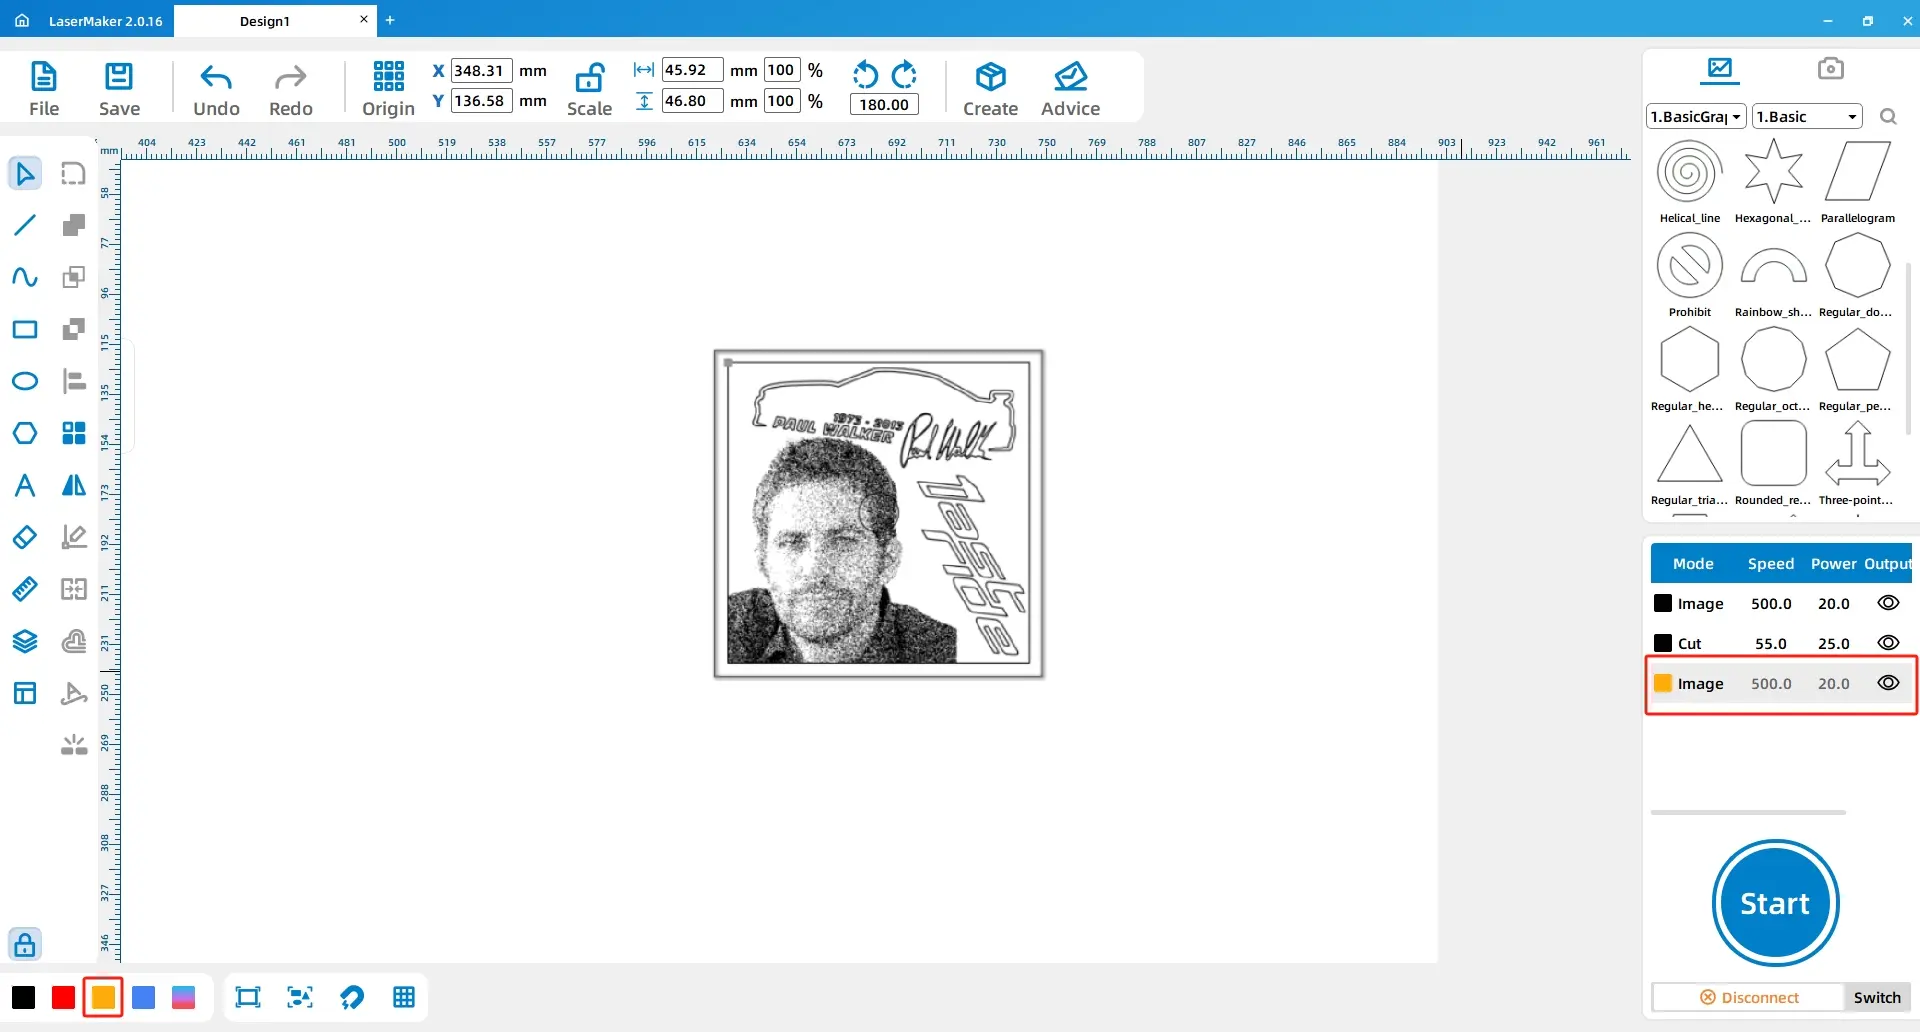
Task: Click the rotation angle 180.00 field
Action: tap(884, 104)
